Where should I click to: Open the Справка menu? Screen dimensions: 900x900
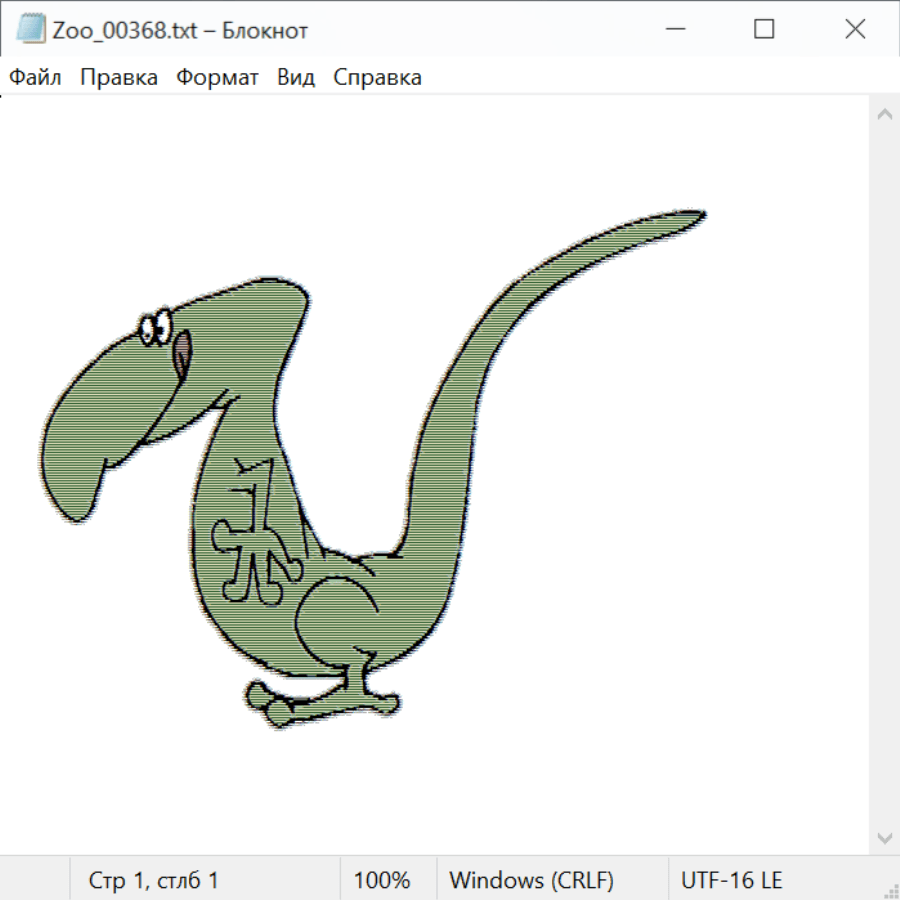[x=377, y=77]
